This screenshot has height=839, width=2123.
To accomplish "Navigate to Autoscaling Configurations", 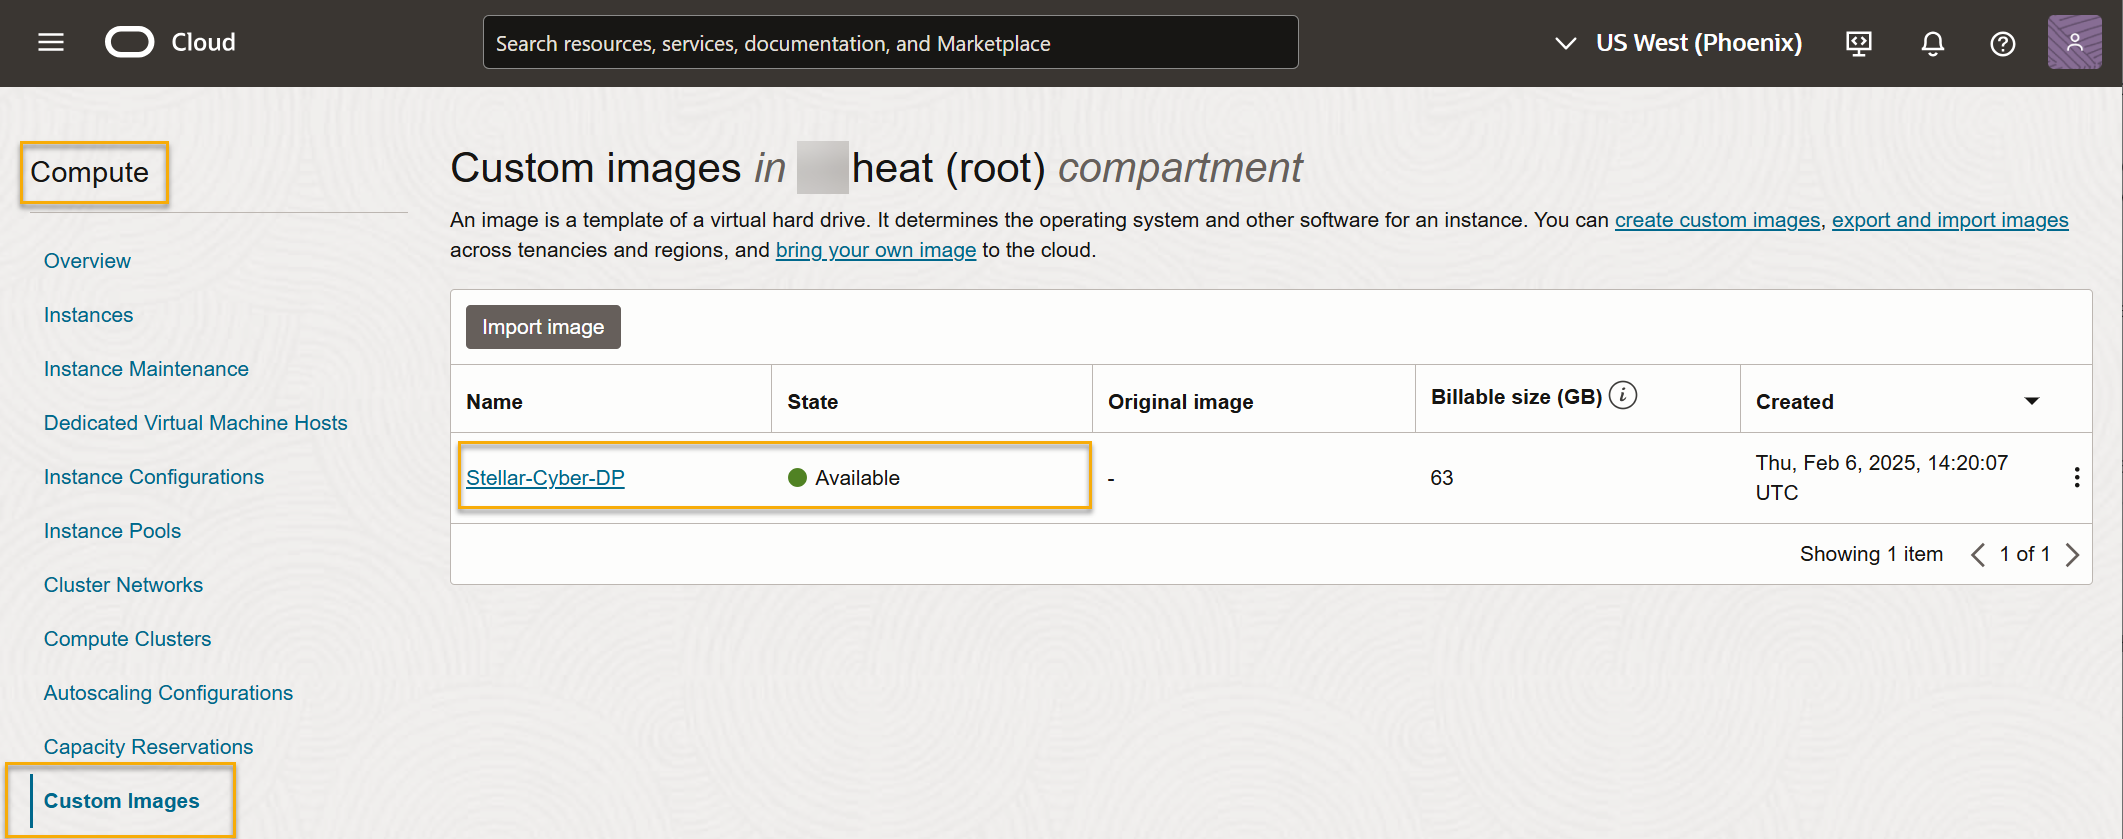I will click(168, 693).
